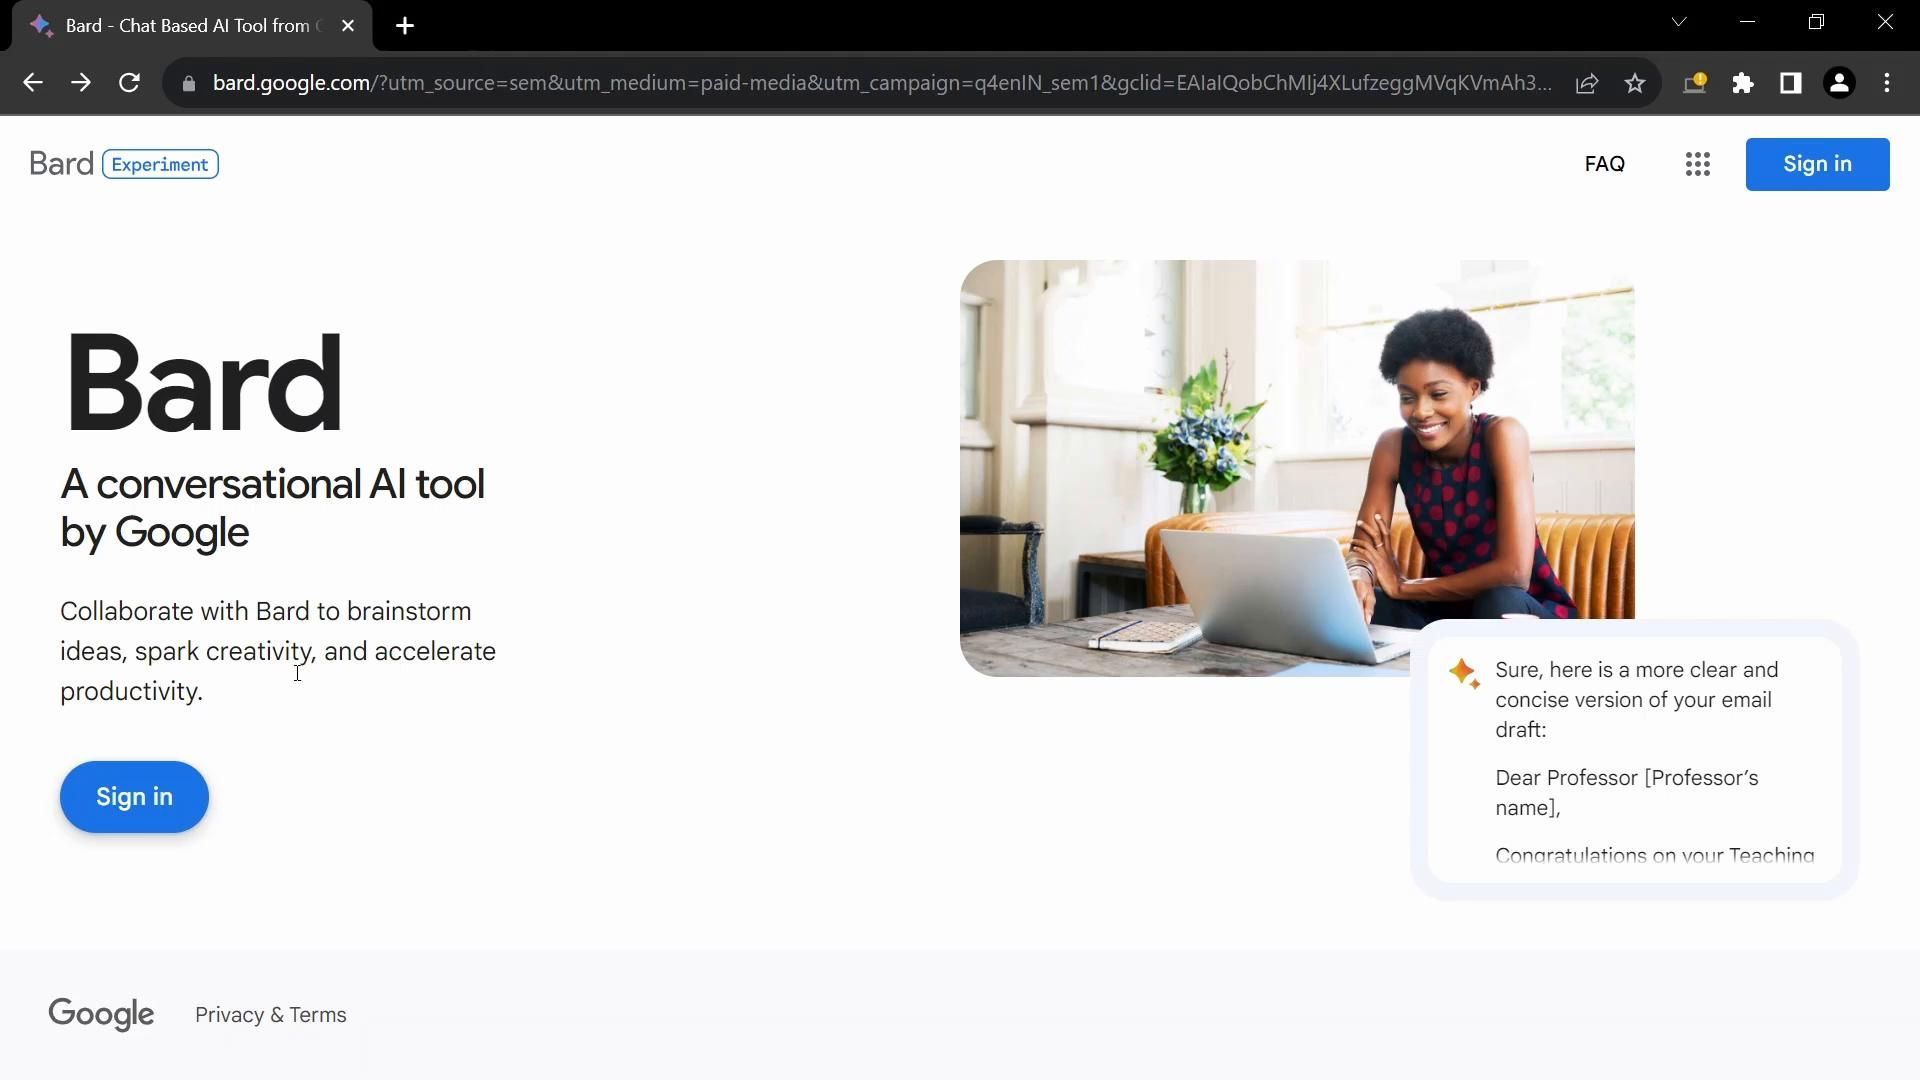The image size is (1920, 1080).
Task: Open Chrome three-dot menu
Action: [1887, 83]
